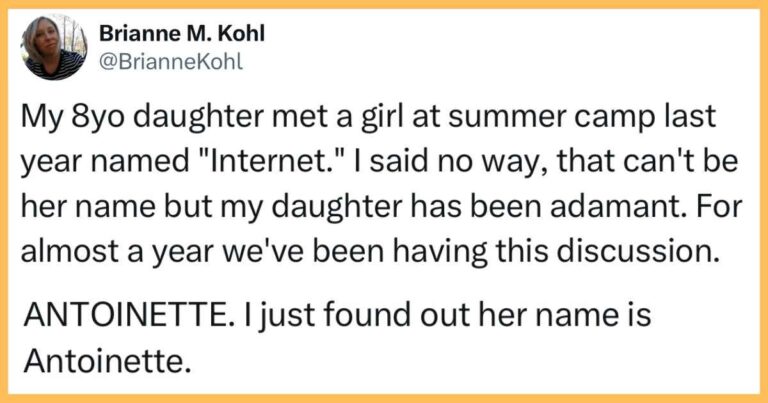Open Brianne M. Kohl's profile picture
This screenshot has height=403, width=768.
(55, 47)
